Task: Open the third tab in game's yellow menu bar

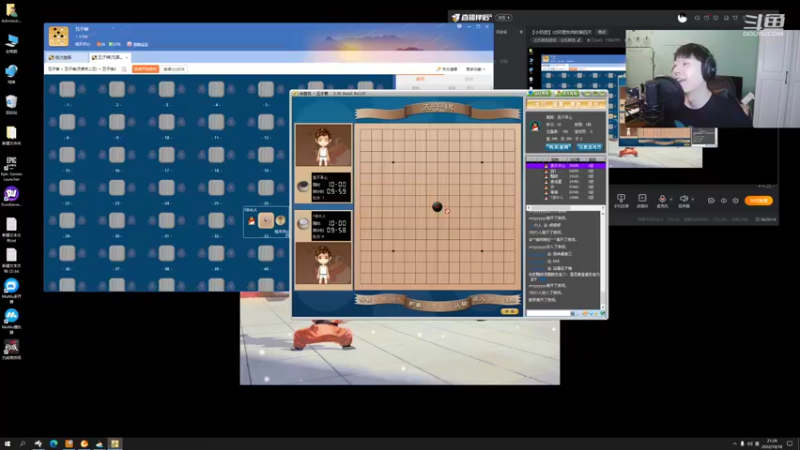Action: coord(575,104)
